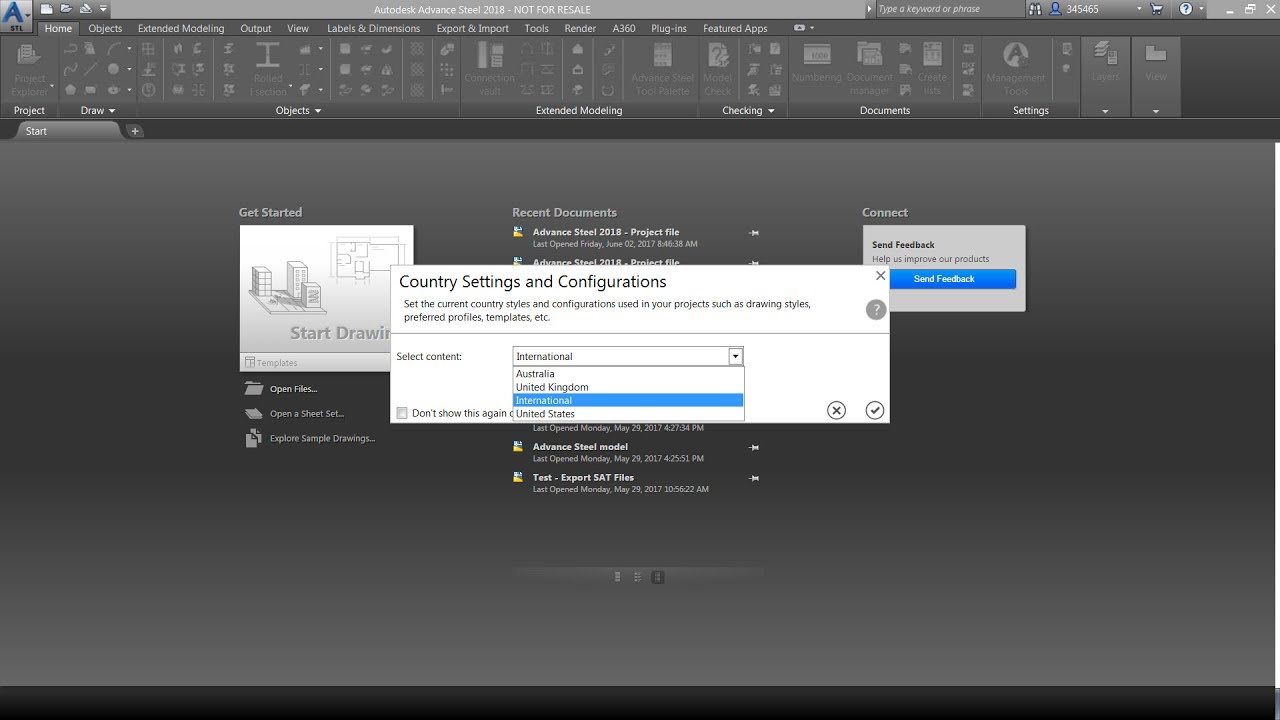Expand the Layers panel arrow
The width and height of the screenshot is (1280, 720).
(1105, 111)
